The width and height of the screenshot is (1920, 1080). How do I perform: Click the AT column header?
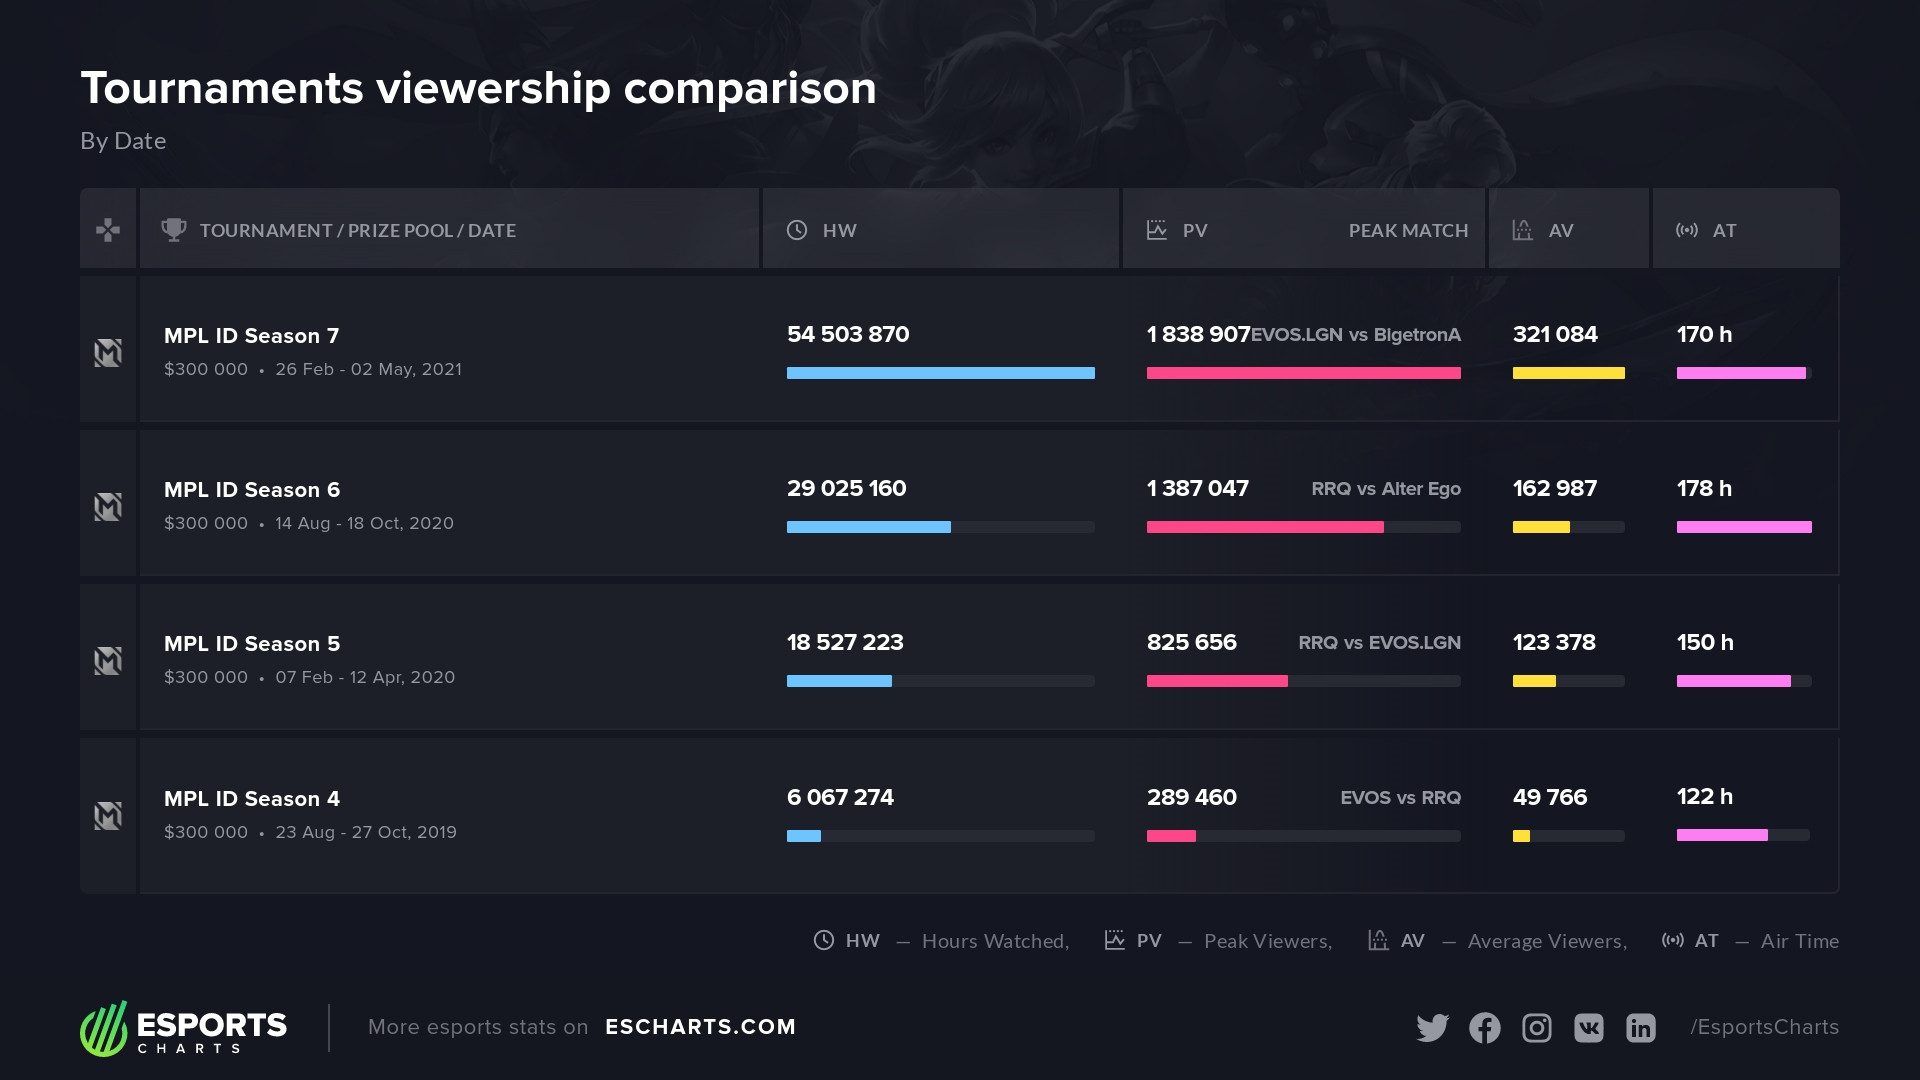(x=1723, y=230)
